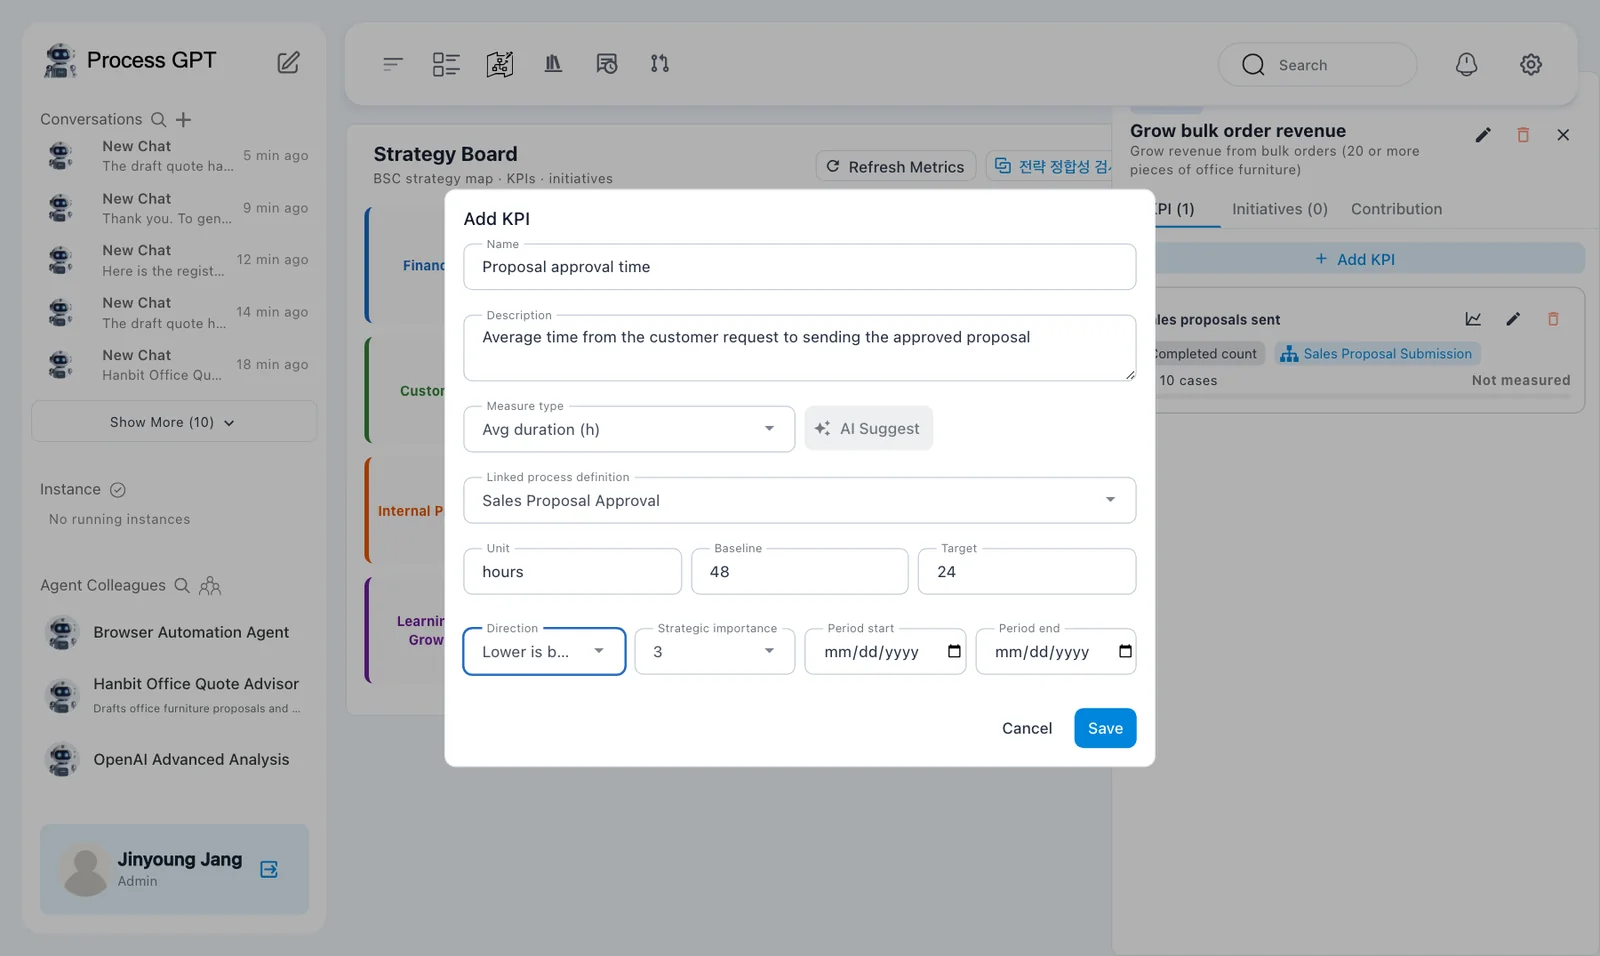This screenshot has height=956, width=1600.
Task: Open the strategy map icon in toolbar
Action: tap(500, 64)
